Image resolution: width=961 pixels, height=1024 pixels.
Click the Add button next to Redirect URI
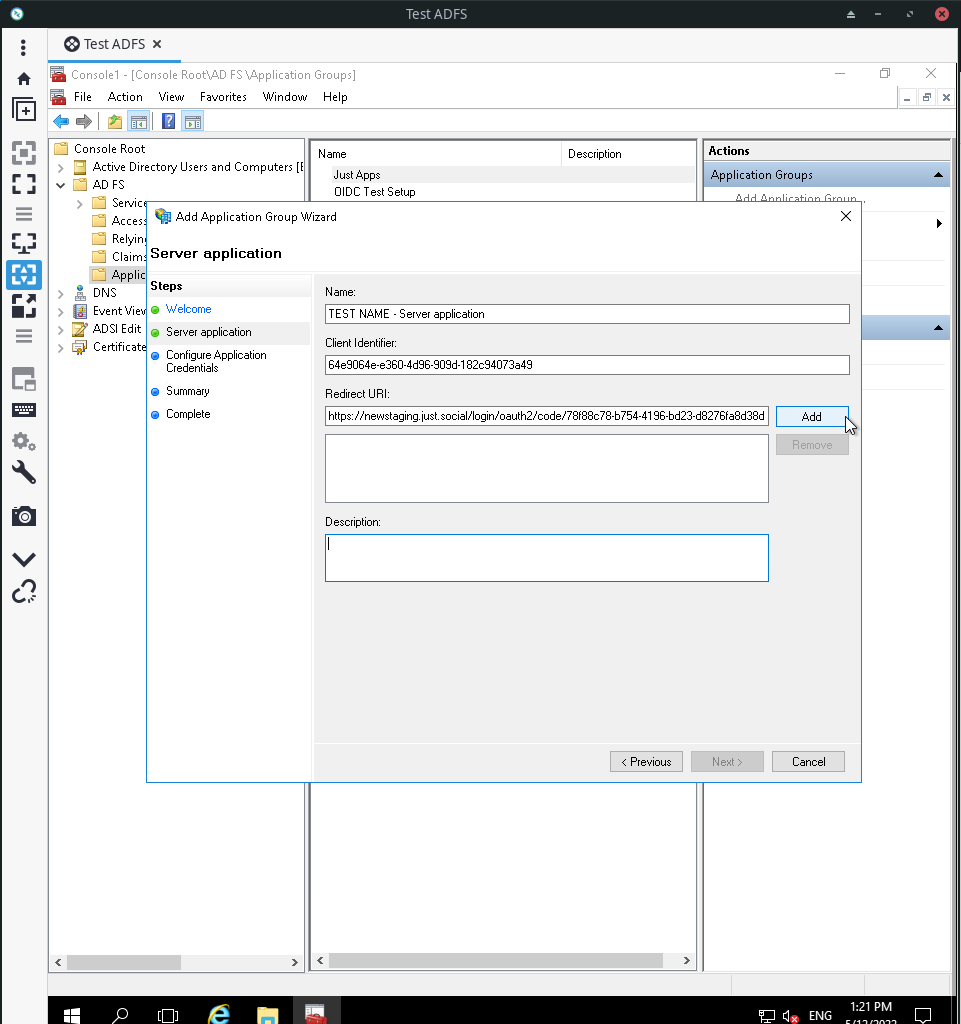coord(812,416)
